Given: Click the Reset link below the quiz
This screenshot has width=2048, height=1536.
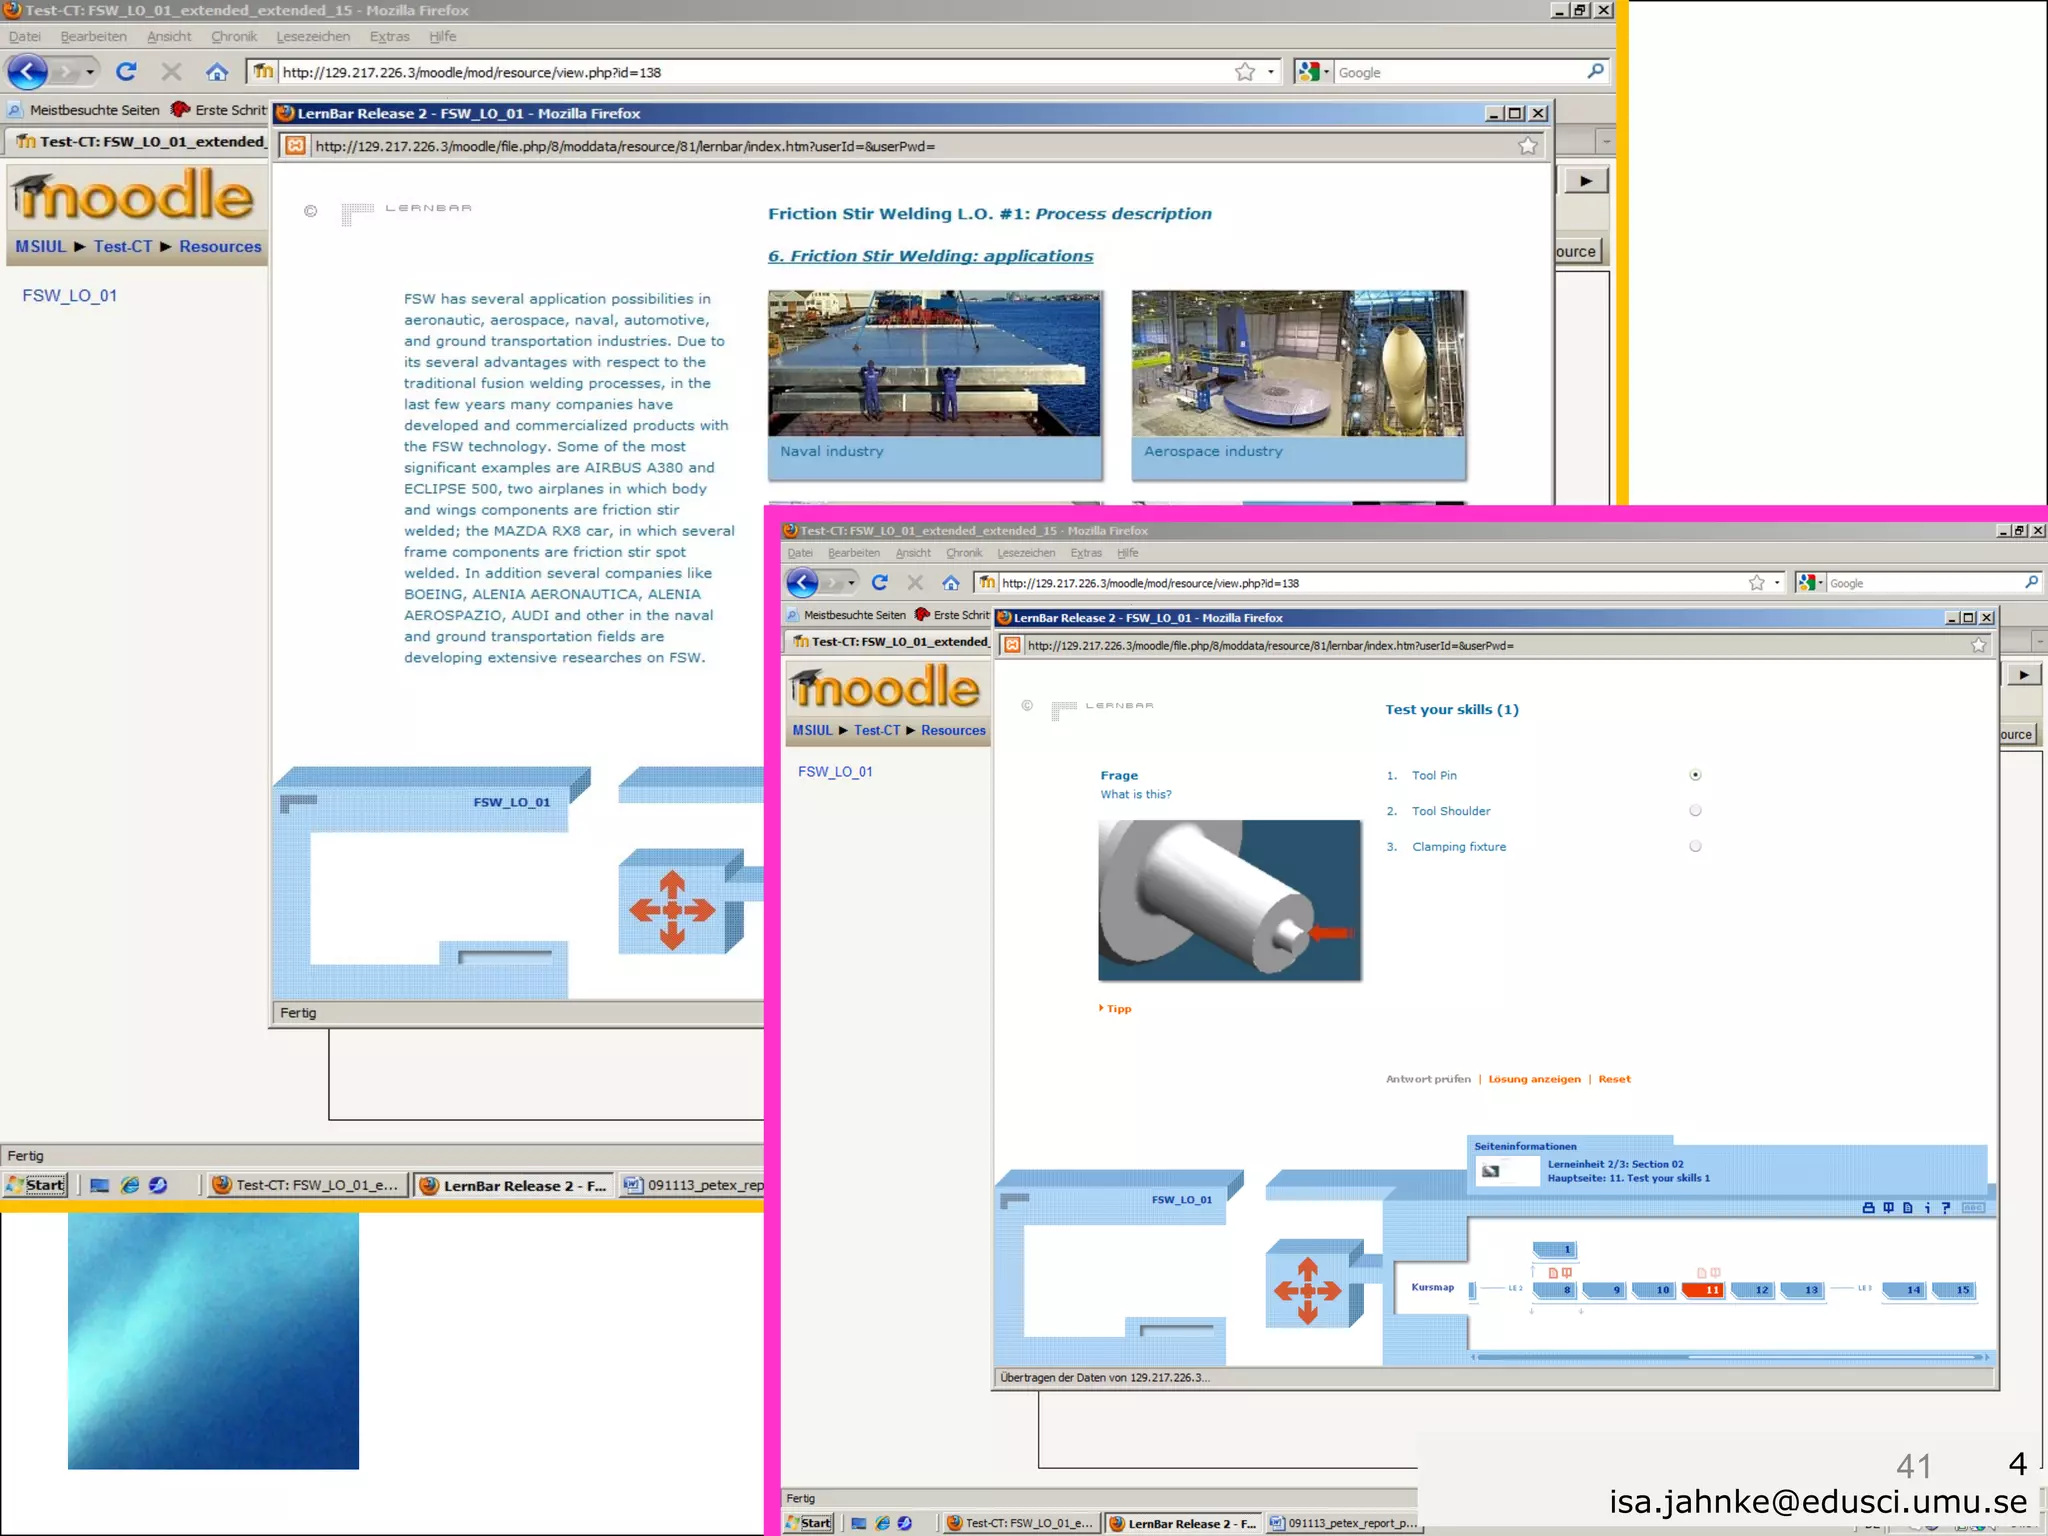Looking at the screenshot, I should [1614, 1079].
